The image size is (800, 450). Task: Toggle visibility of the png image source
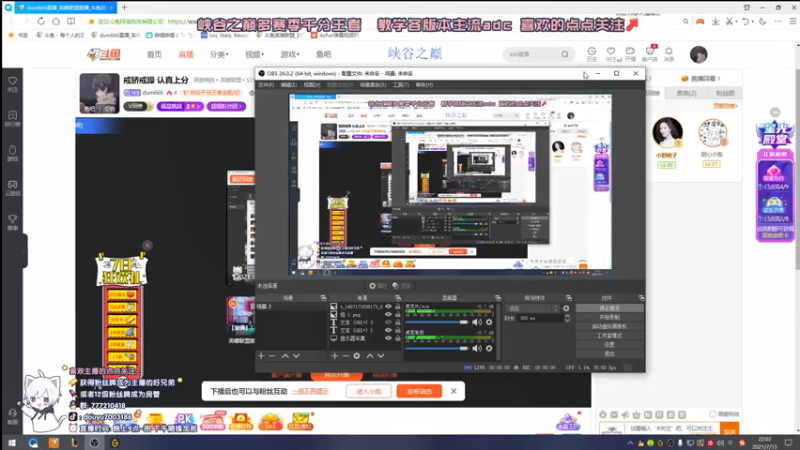(388, 314)
